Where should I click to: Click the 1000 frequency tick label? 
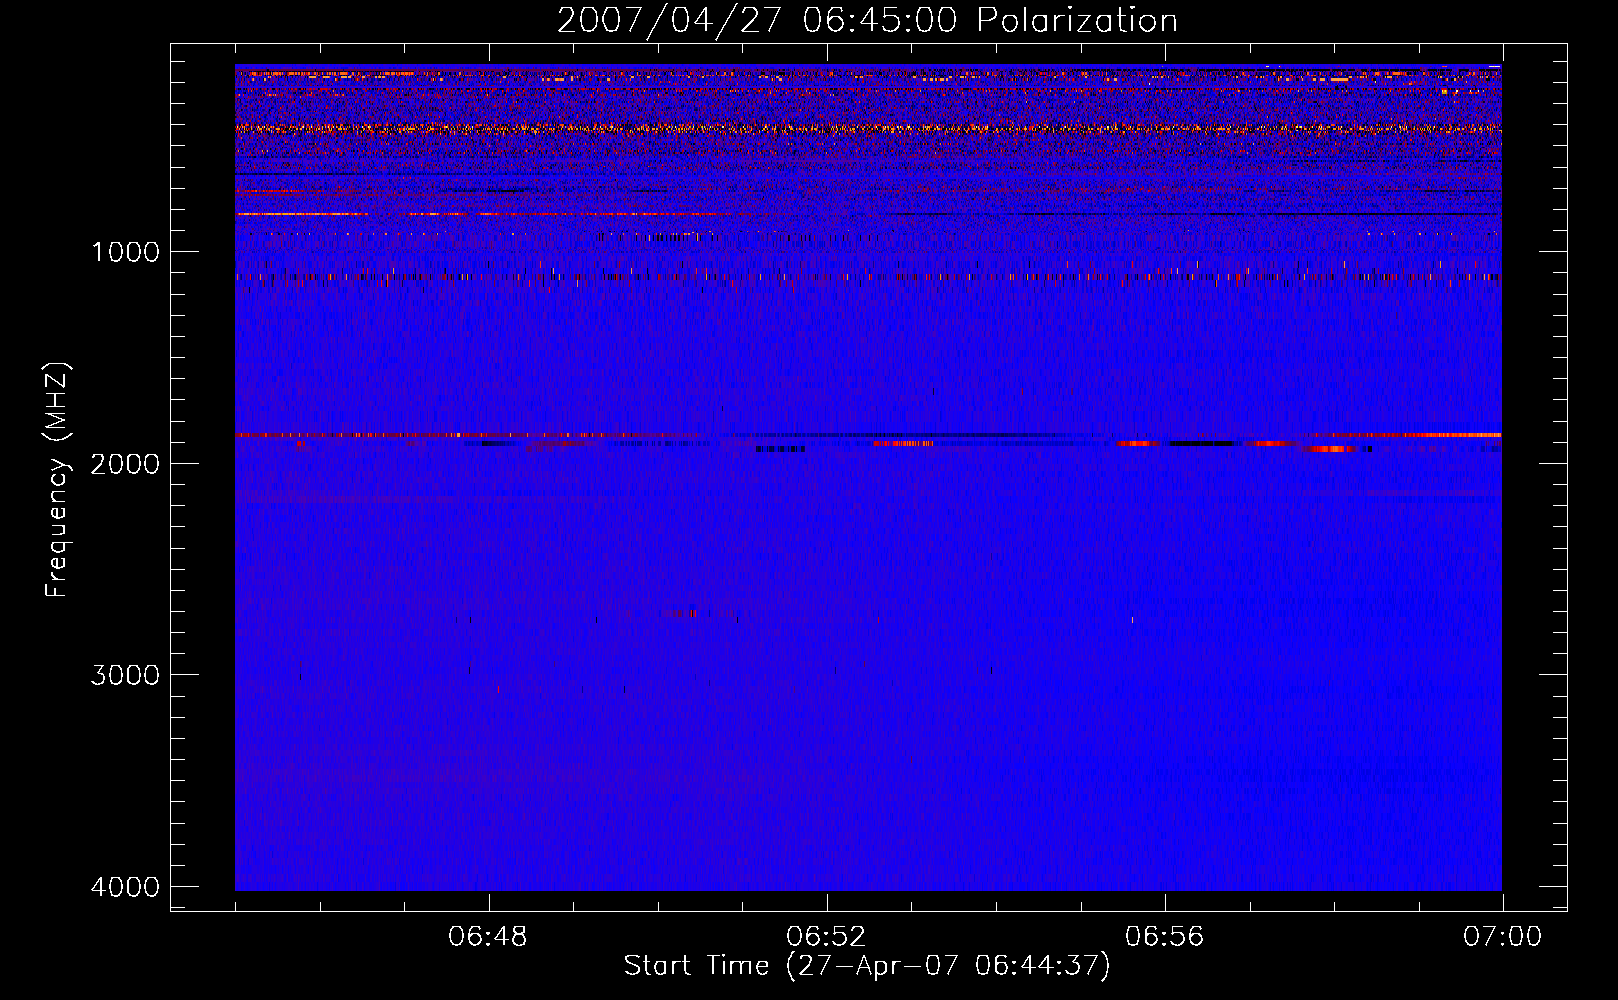tap(125, 252)
